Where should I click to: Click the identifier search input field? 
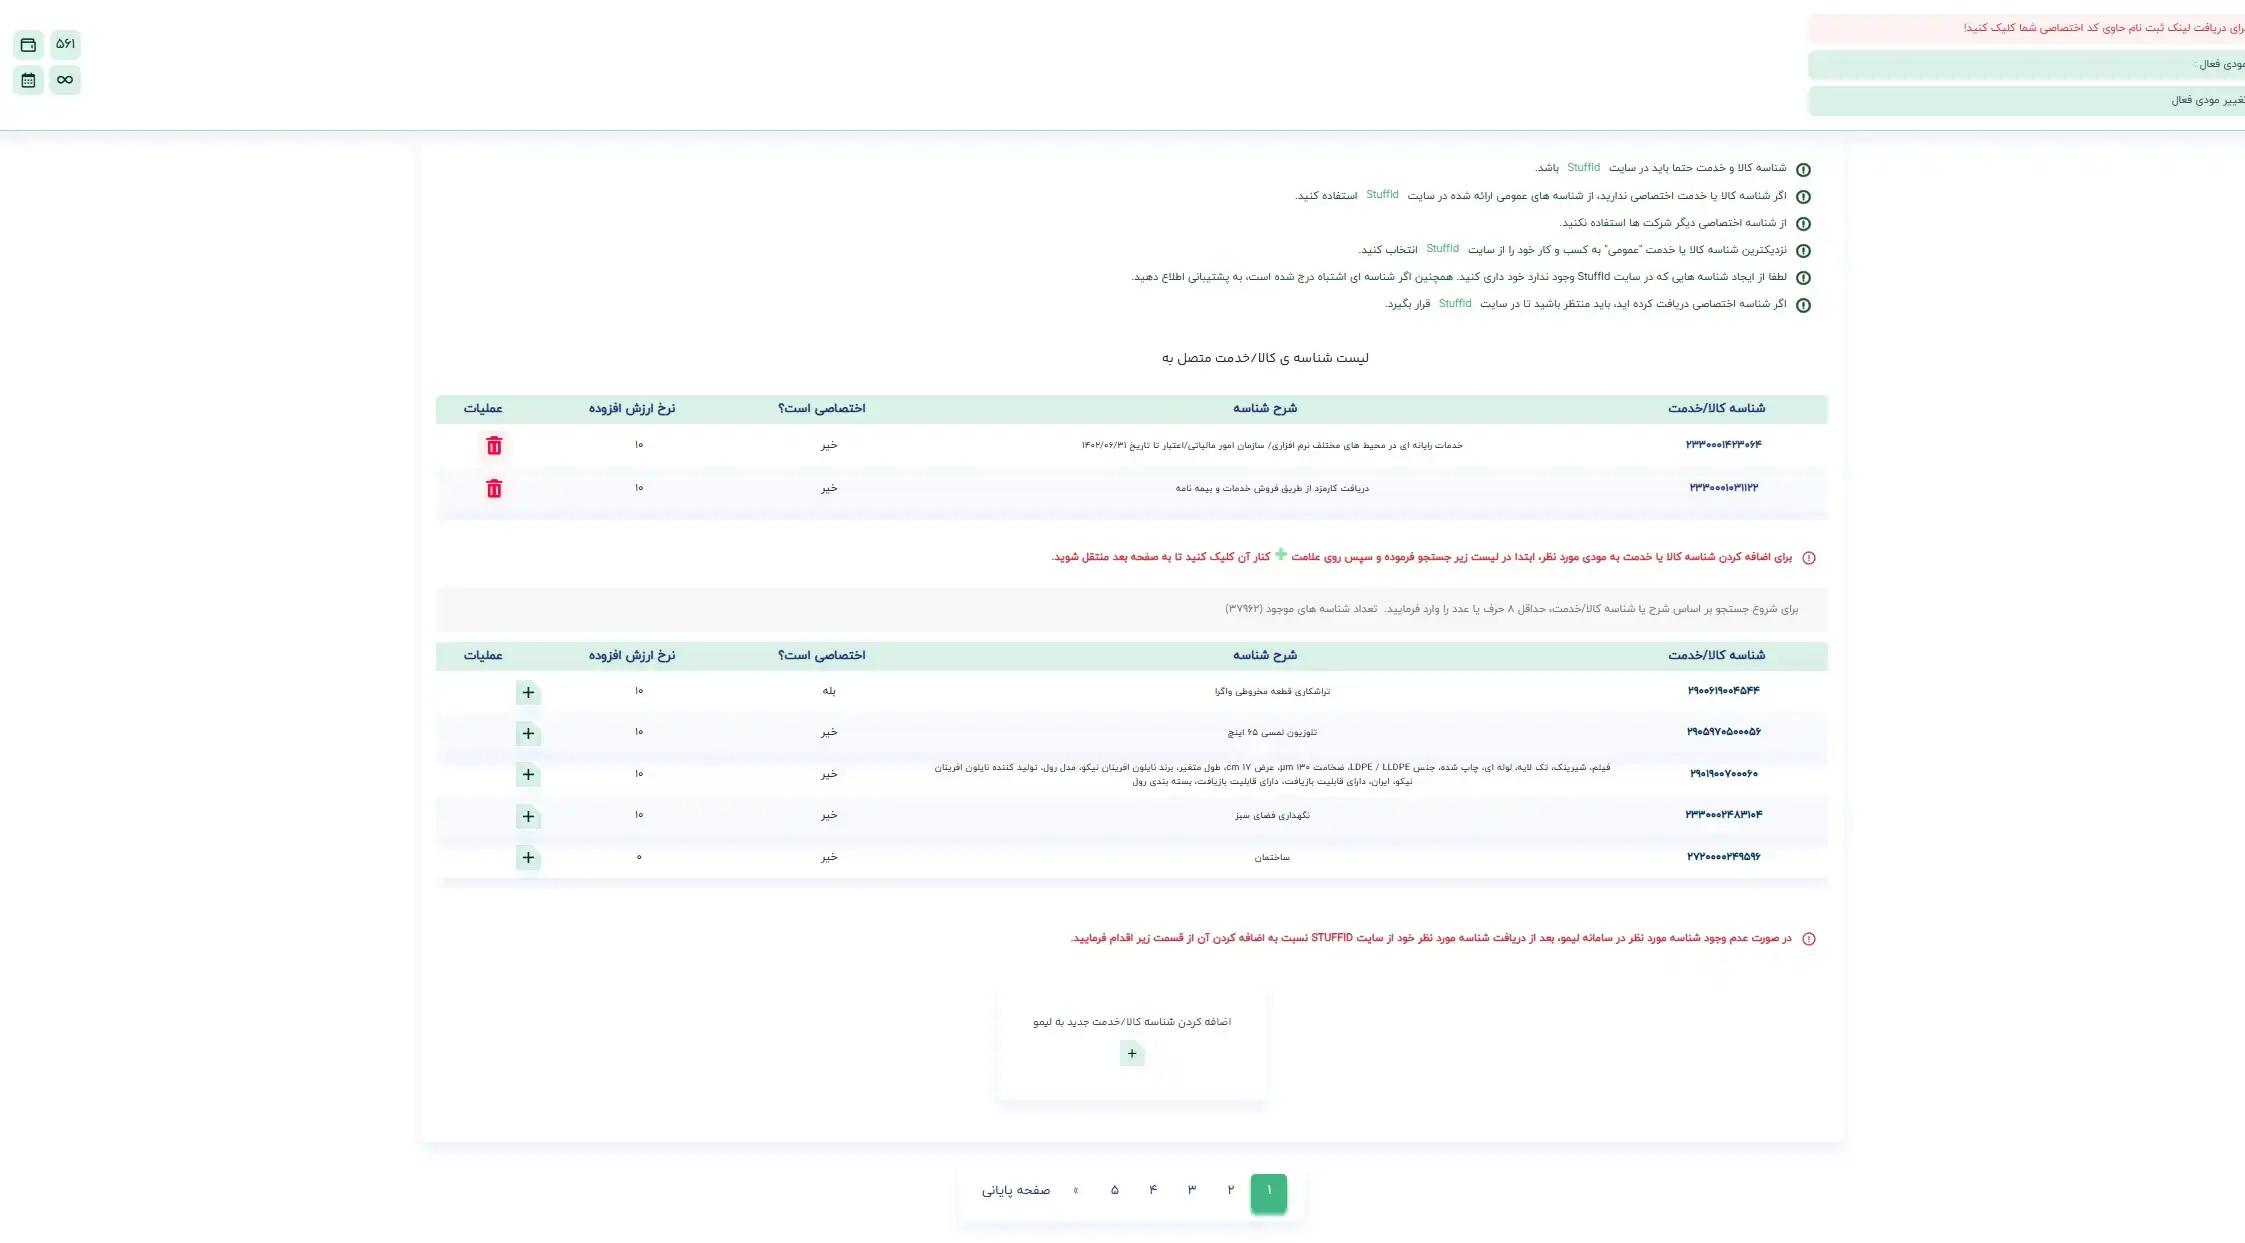coord(1130,609)
